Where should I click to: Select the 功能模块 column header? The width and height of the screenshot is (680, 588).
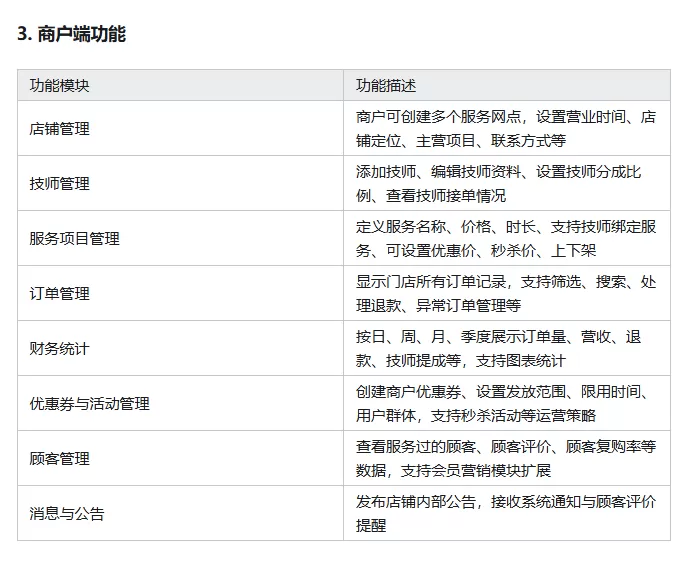tap(59, 85)
